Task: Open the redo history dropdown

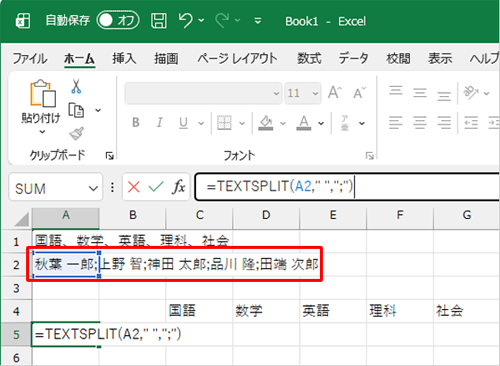Action: 237,21
